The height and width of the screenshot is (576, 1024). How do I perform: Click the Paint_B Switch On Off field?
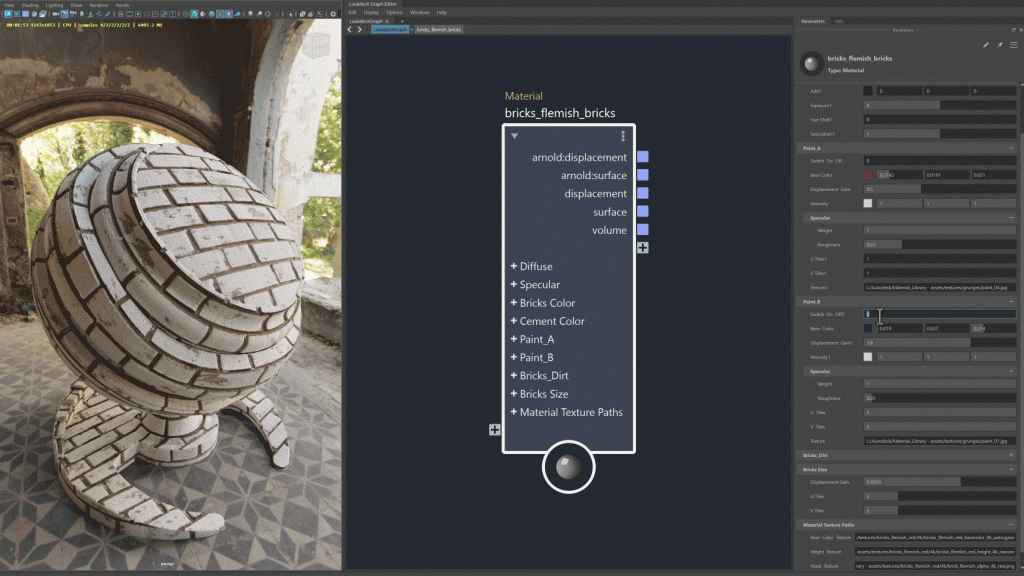[940, 314]
